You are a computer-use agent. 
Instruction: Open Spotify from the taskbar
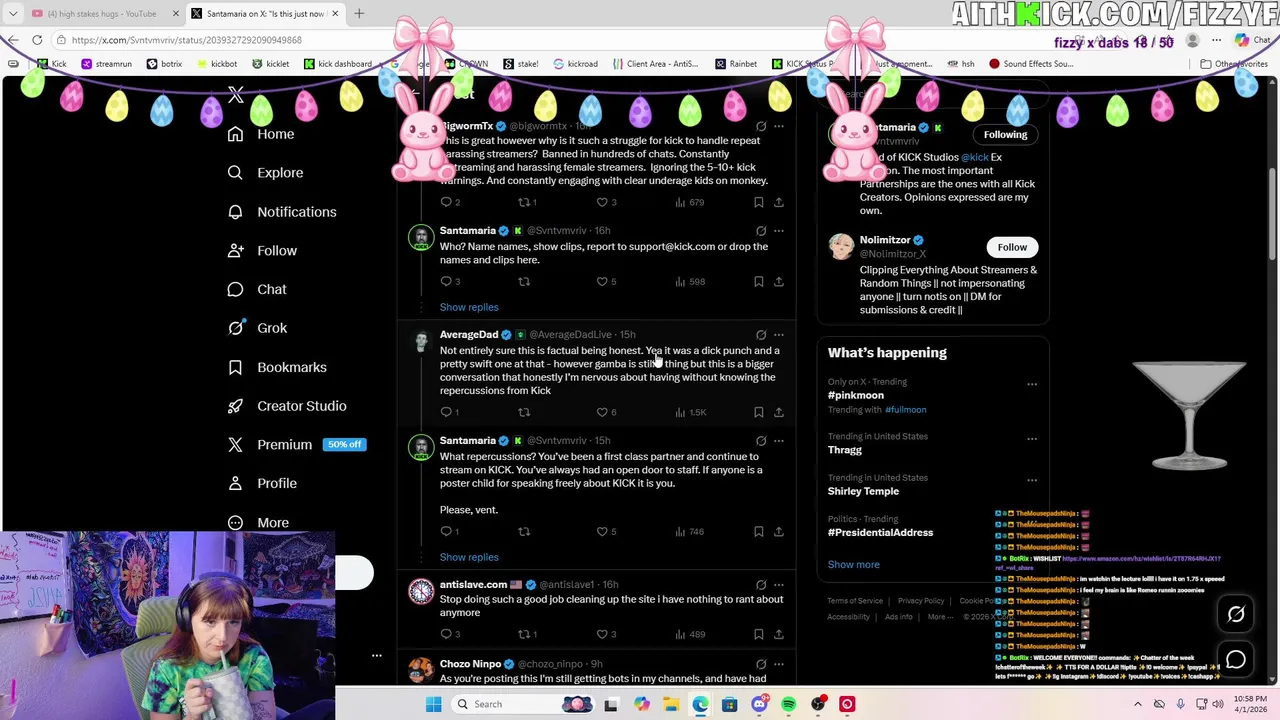coord(789,704)
